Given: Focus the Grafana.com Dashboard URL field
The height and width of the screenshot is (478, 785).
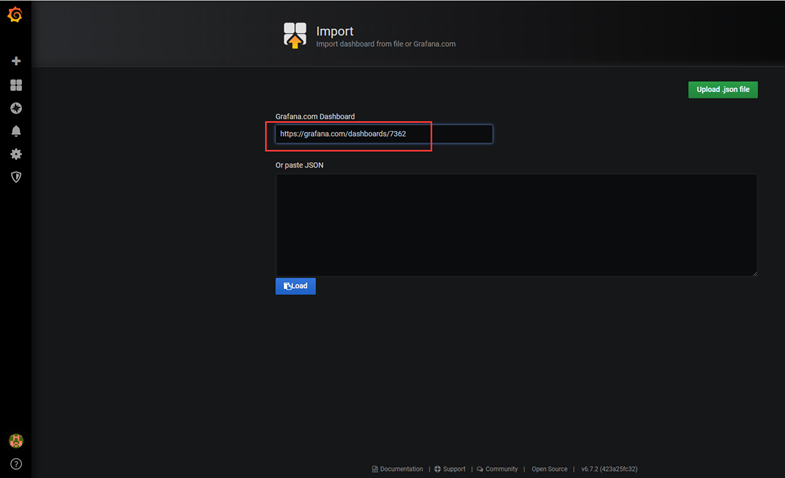Looking at the screenshot, I should tap(384, 134).
